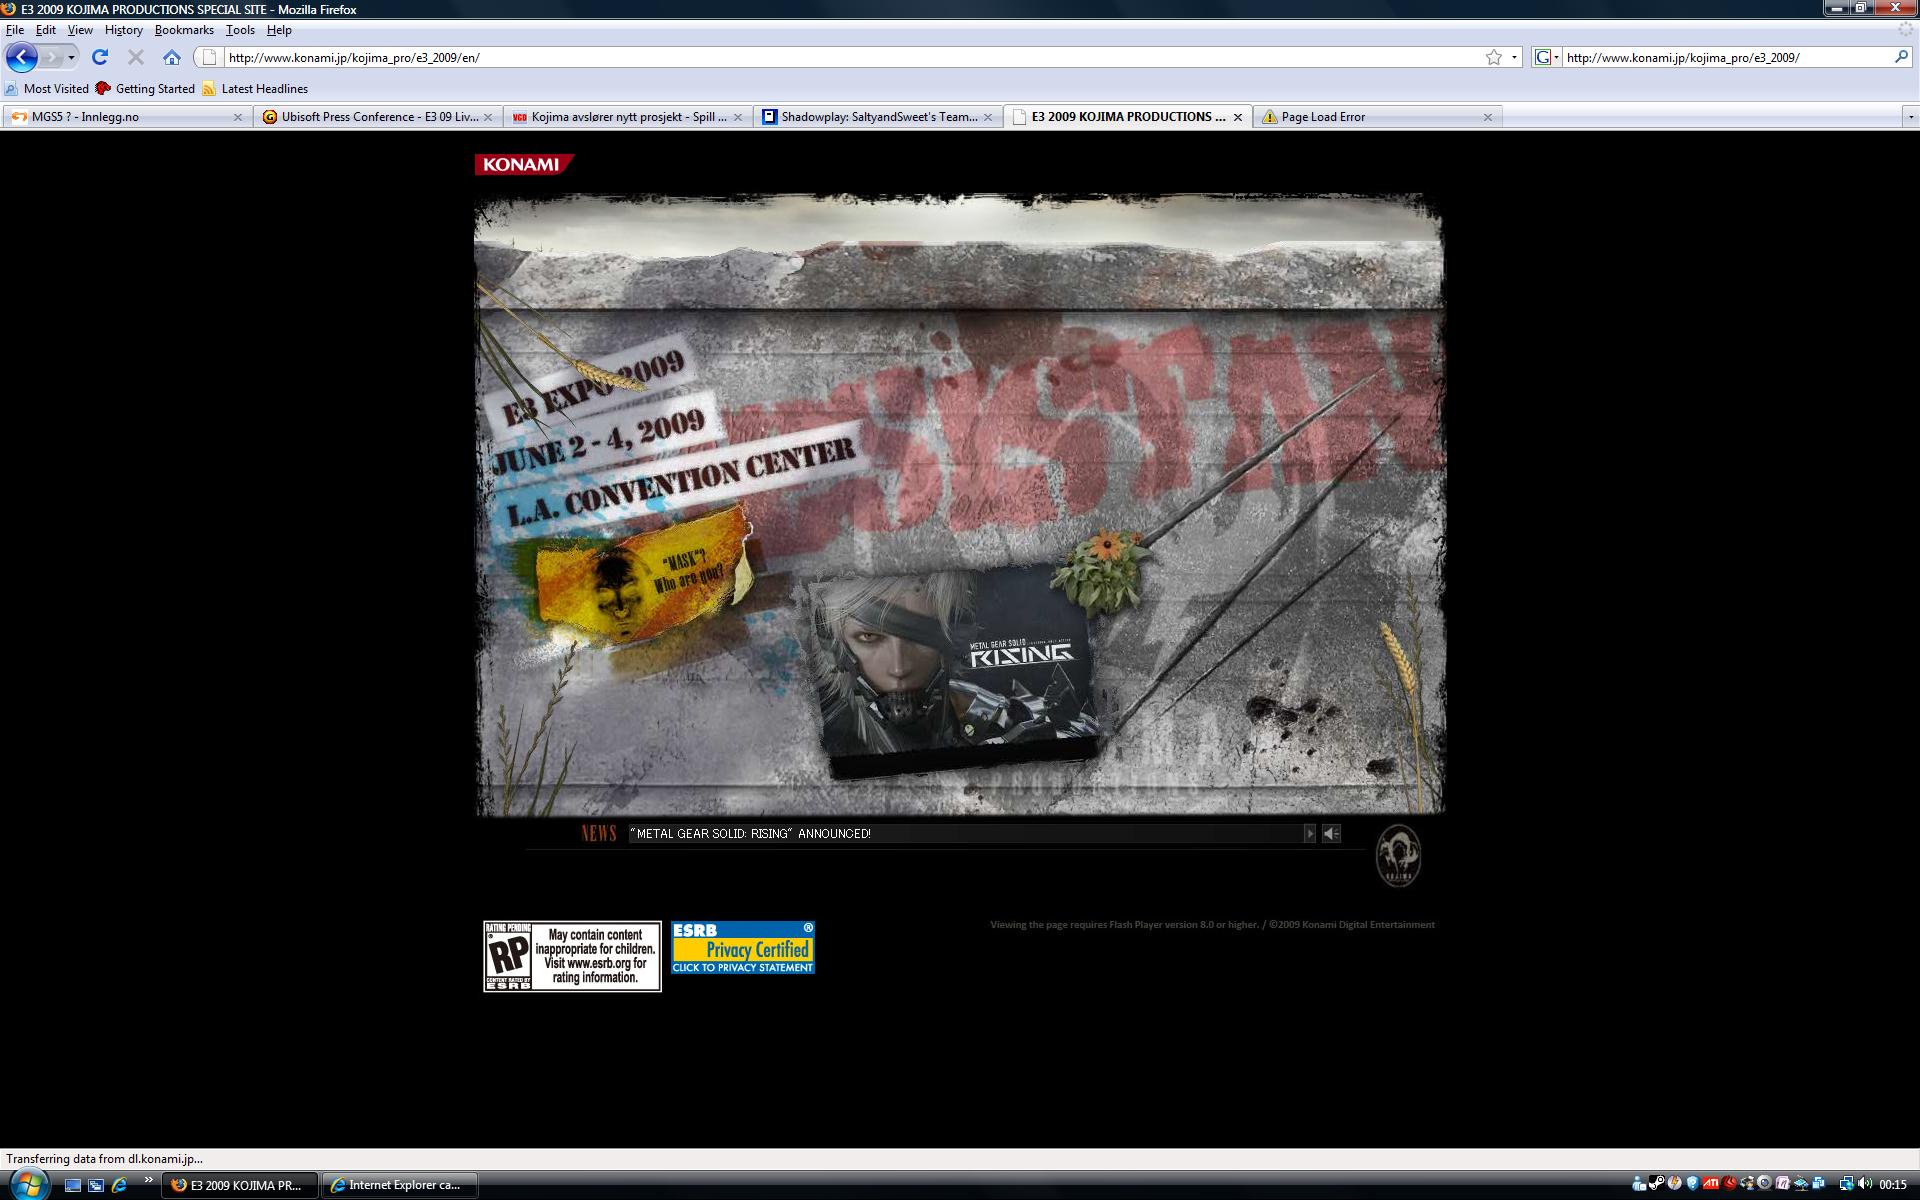Click the blue shield help tray icon
This screenshot has width=1920, height=1200.
point(1692,1183)
